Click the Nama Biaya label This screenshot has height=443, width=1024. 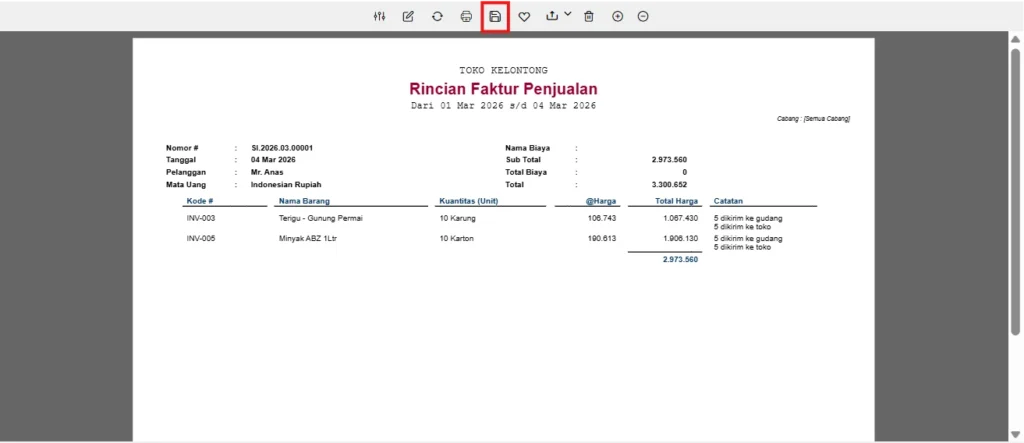tap(527, 148)
